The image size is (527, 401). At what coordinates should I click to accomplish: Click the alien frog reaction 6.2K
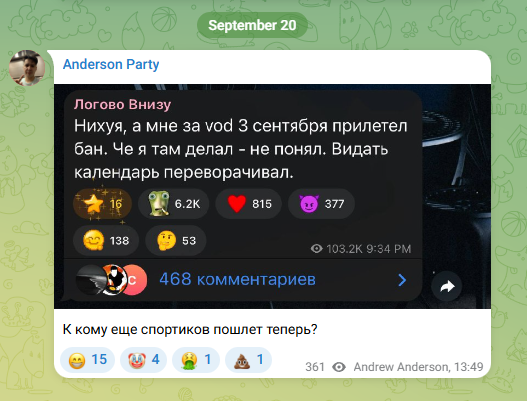pyautogui.click(x=173, y=204)
